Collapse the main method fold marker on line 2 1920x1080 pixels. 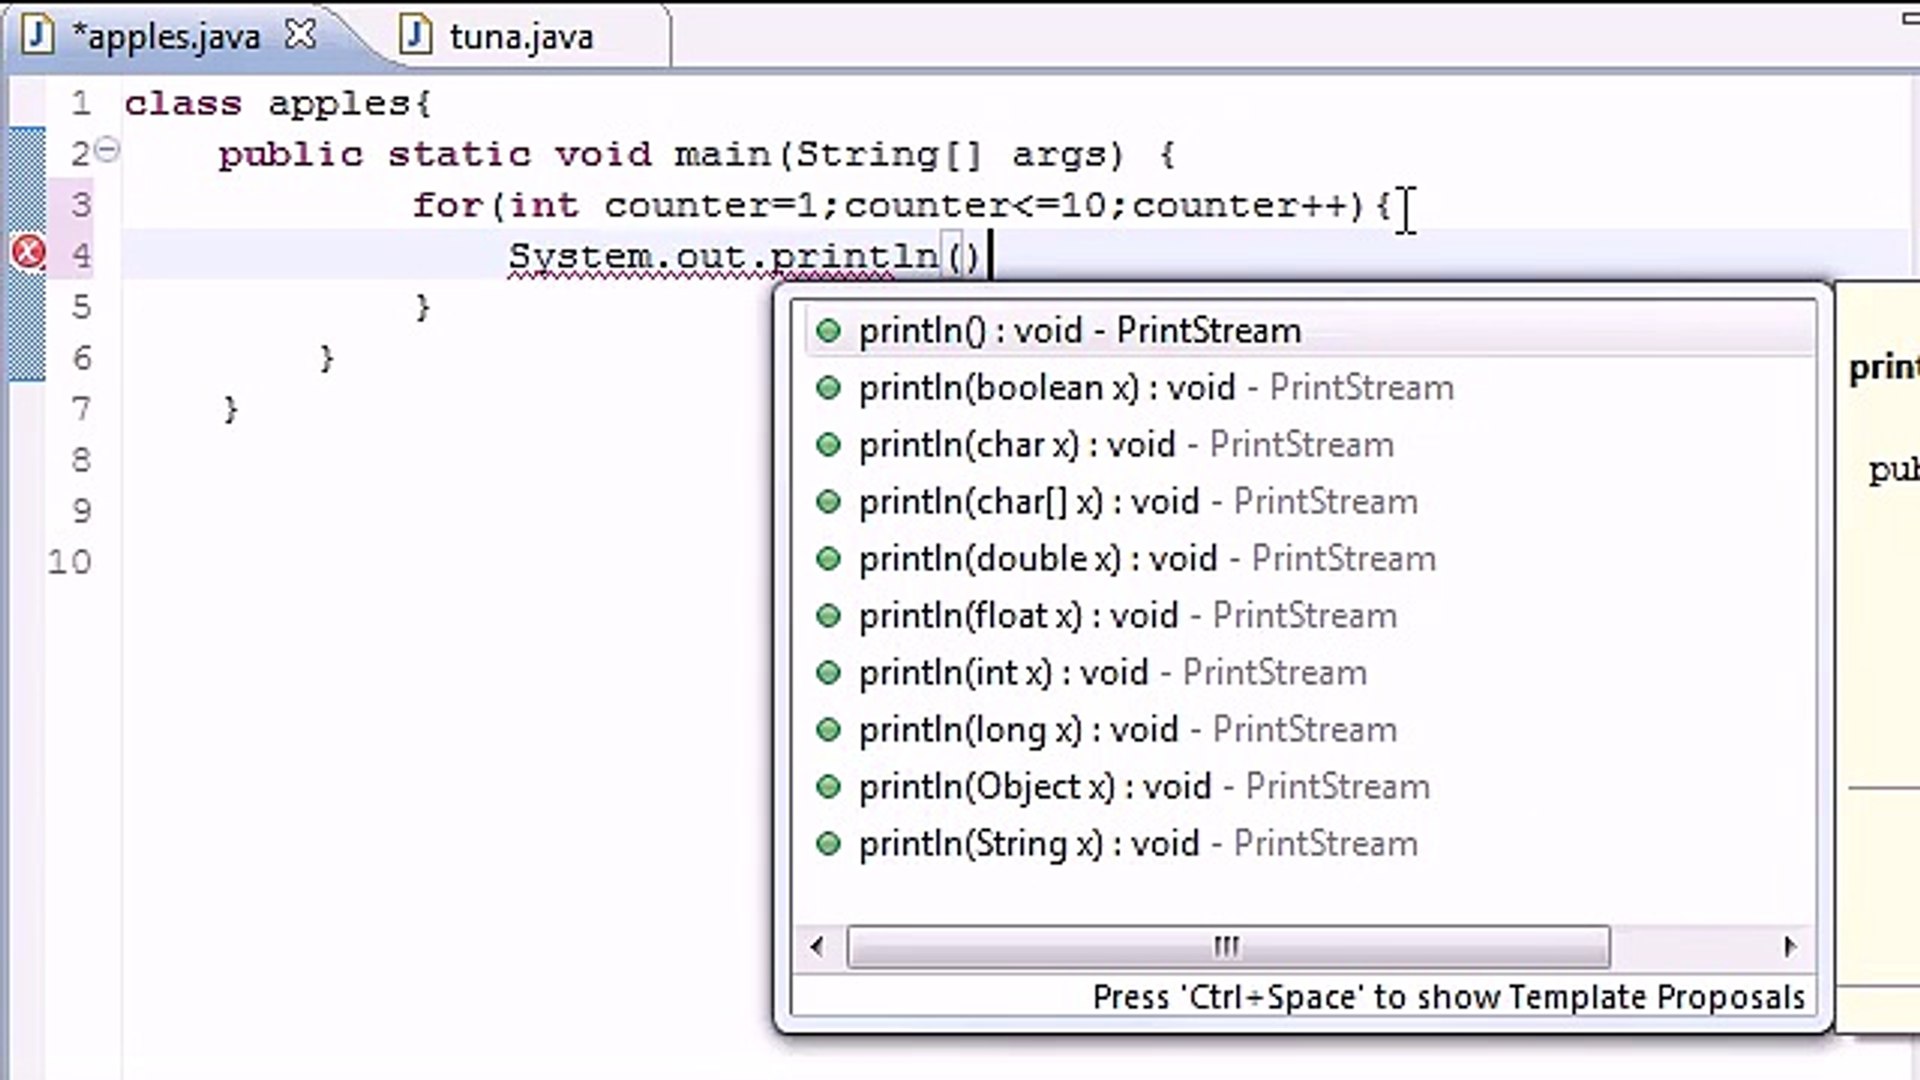107,149
